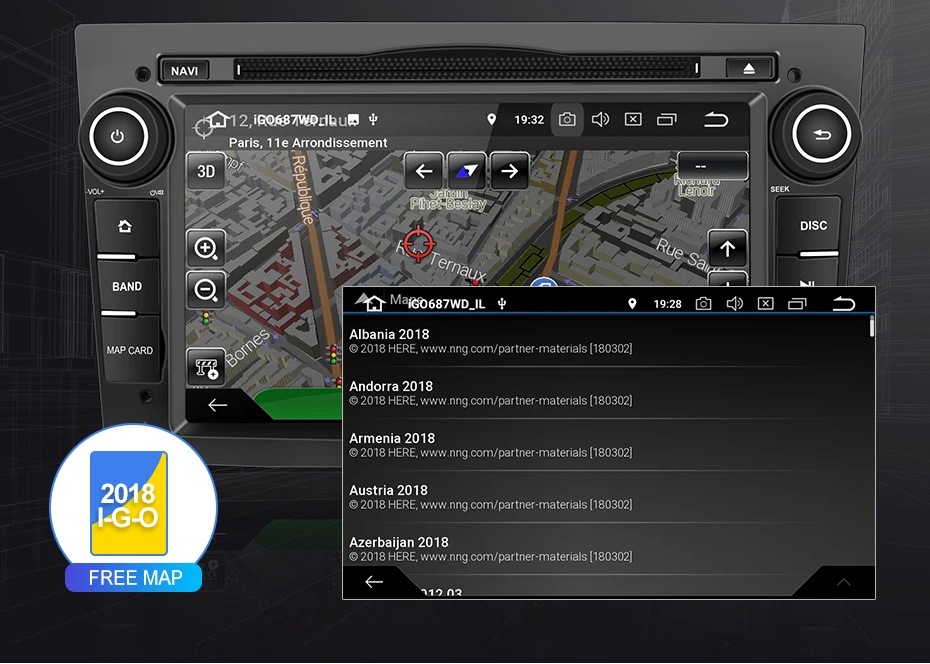Close app via X in map status bar
This screenshot has width=930, height=664.
pos(633,120)
